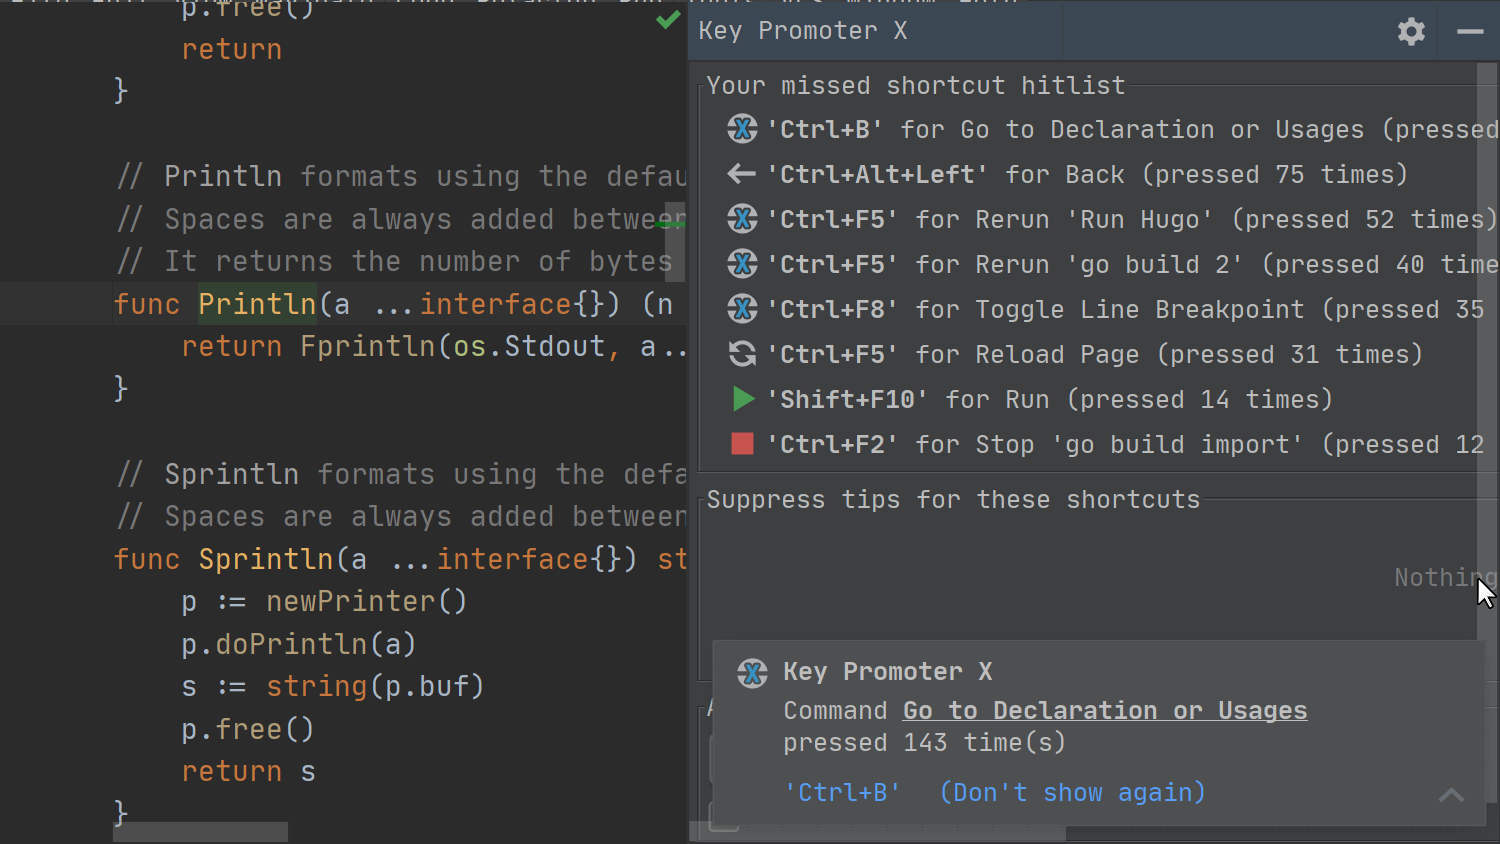Click the Don't show again link
1500x844 pixels.
pos(1072,792)
